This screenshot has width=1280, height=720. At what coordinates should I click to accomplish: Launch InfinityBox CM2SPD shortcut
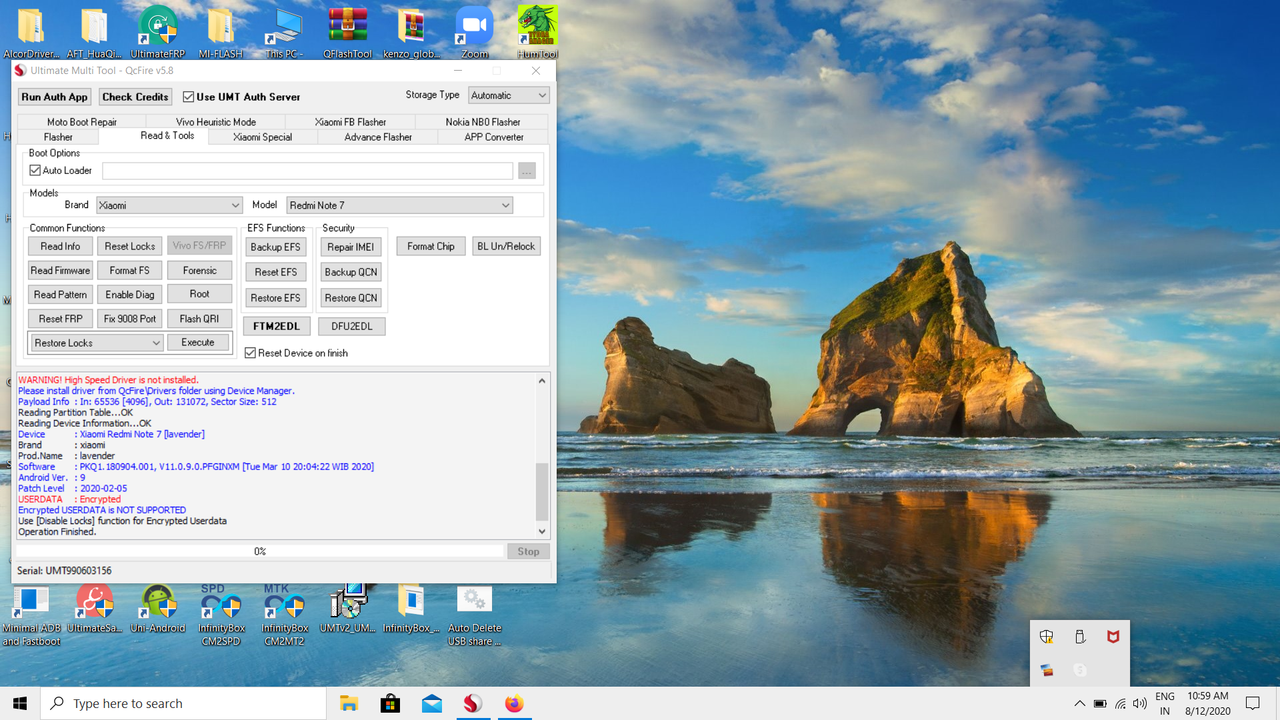tap(221, 615)
